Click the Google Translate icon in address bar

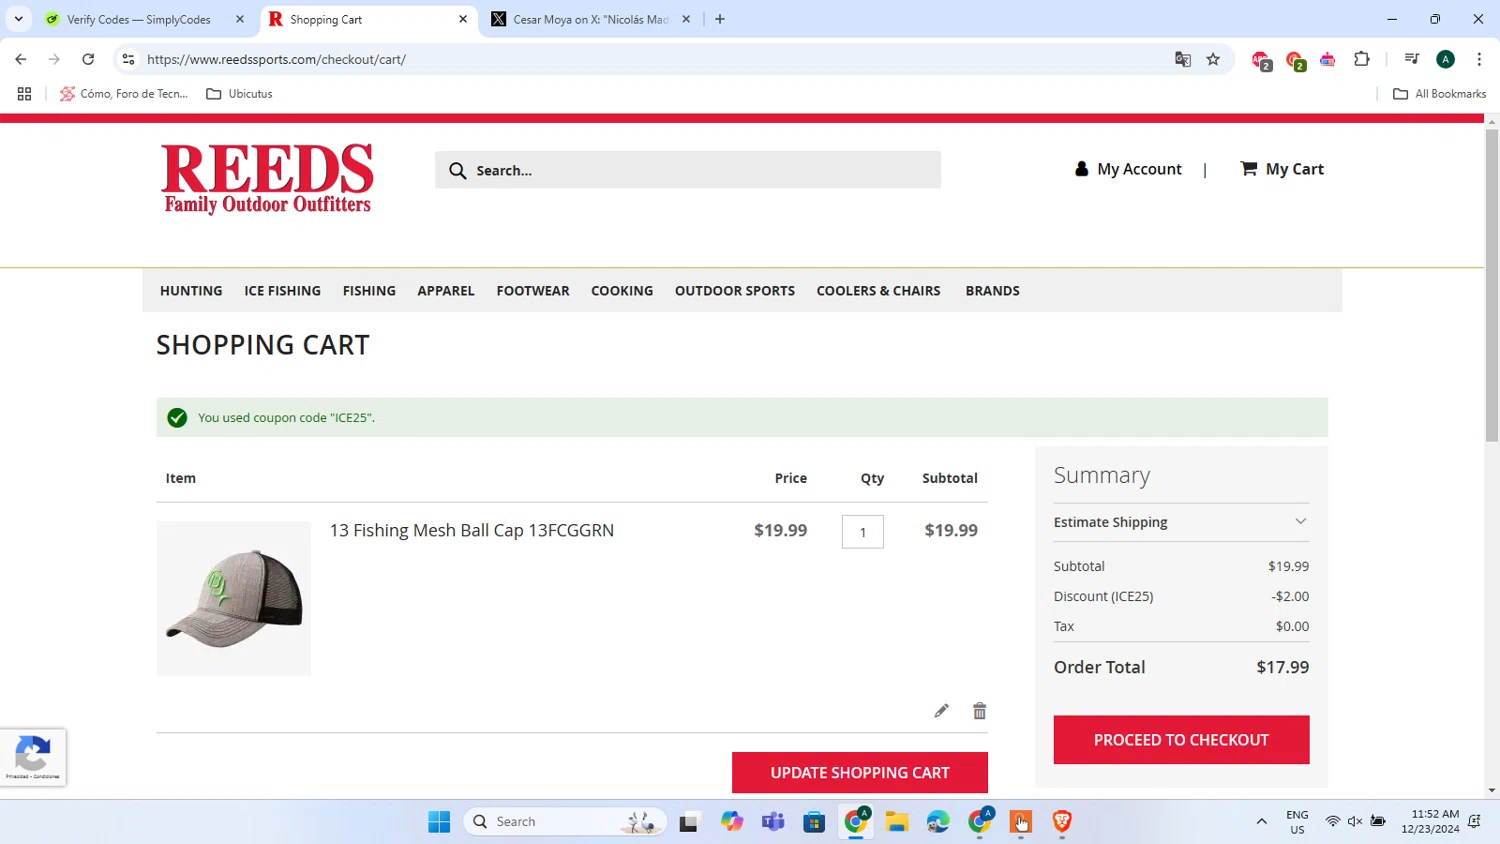point(1183,59)
